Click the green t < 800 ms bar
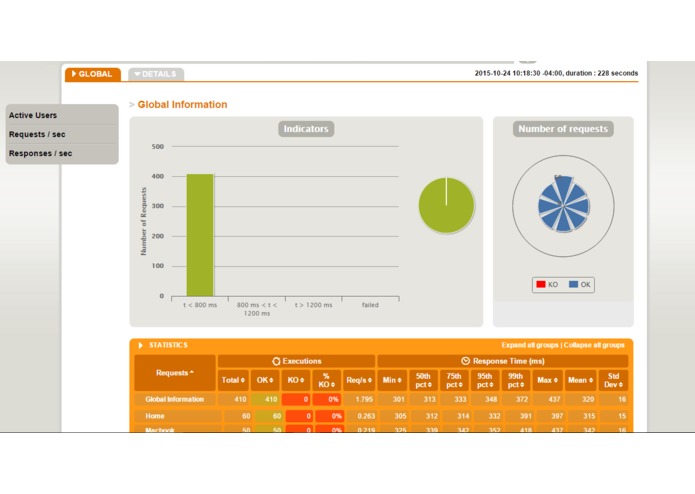 (x=200, y=235)
